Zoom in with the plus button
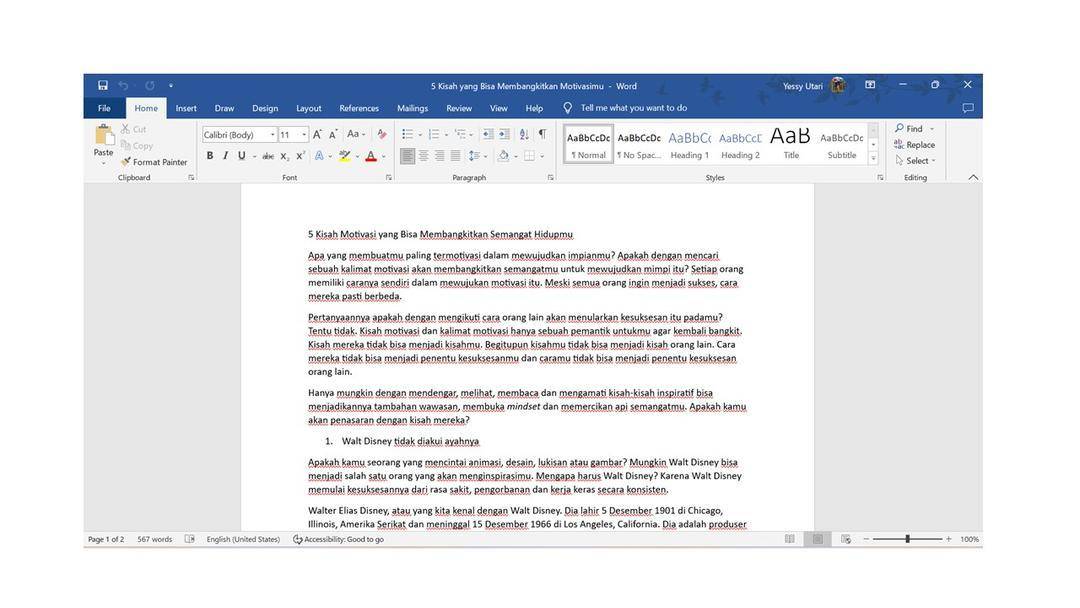 point(948,539)
